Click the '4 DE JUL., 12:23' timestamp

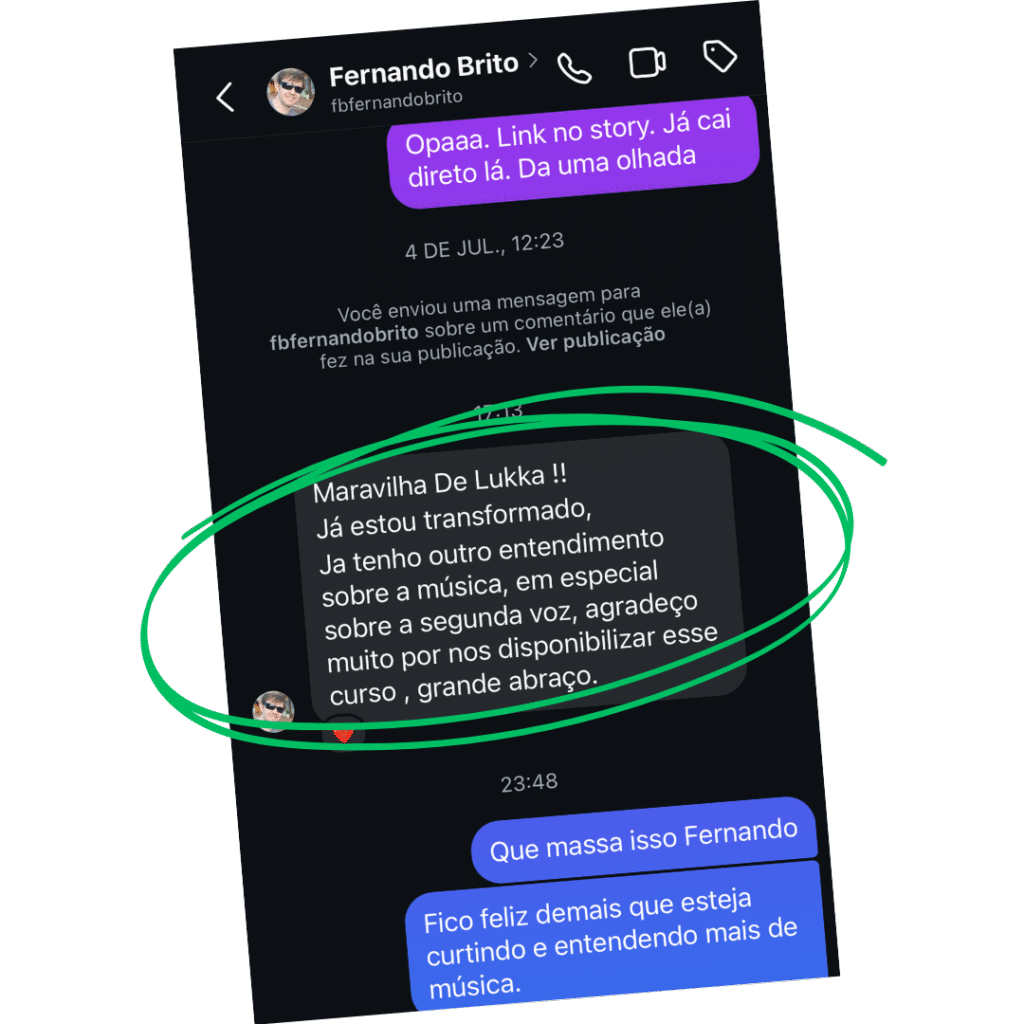(484, 246)
